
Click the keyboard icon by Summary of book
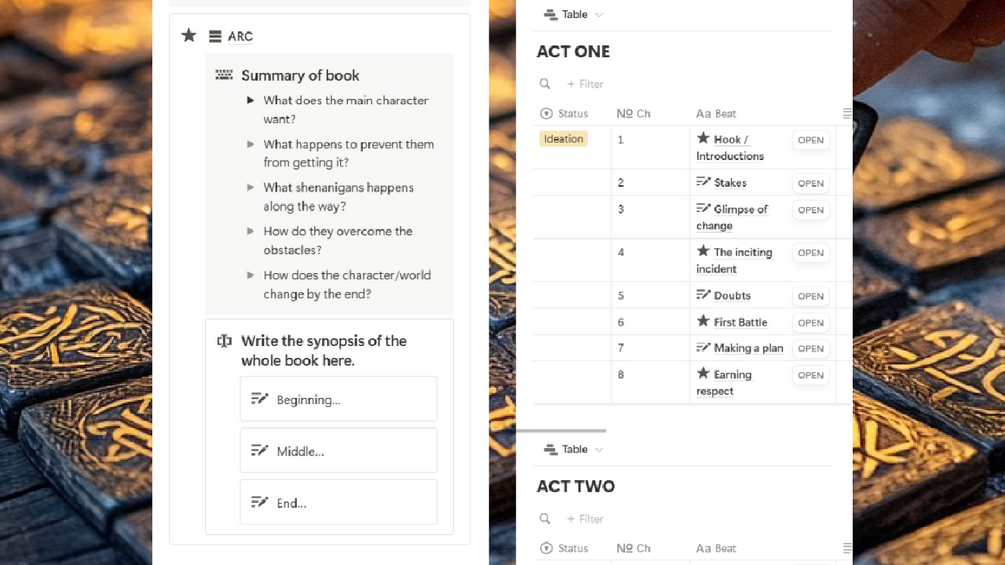point(224,75)
